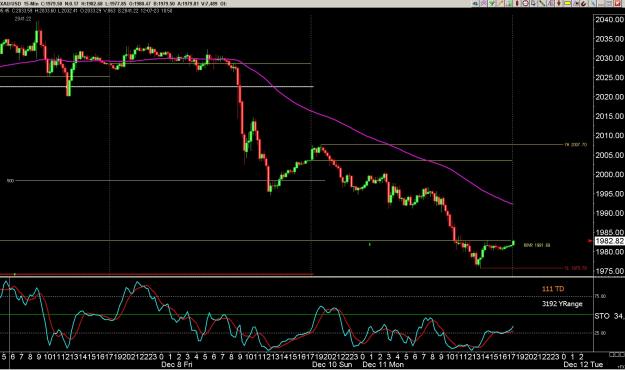The width and height of the screenshot is (625, 370).
Task: Click the 3192 YRange label
Action: [x=562, y=303]
